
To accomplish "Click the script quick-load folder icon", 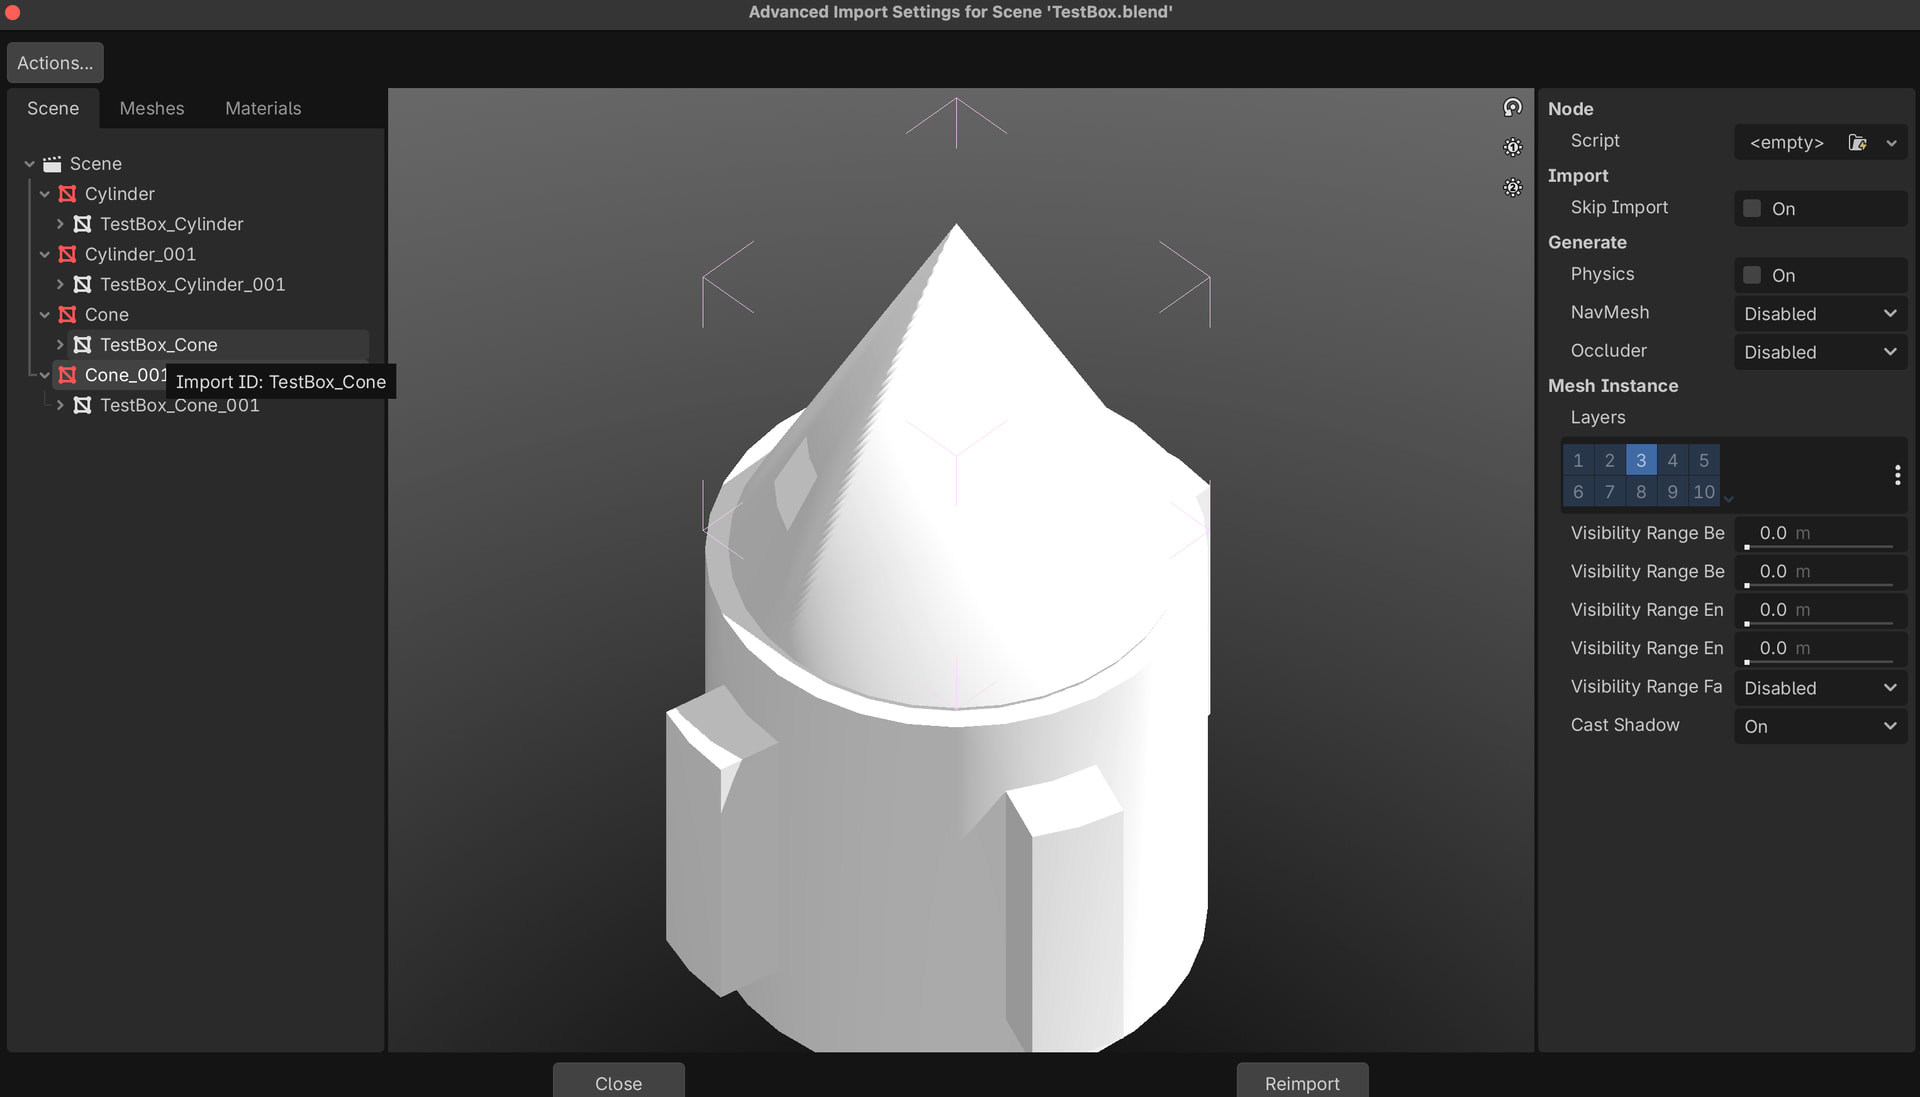I will [1857, 142].
